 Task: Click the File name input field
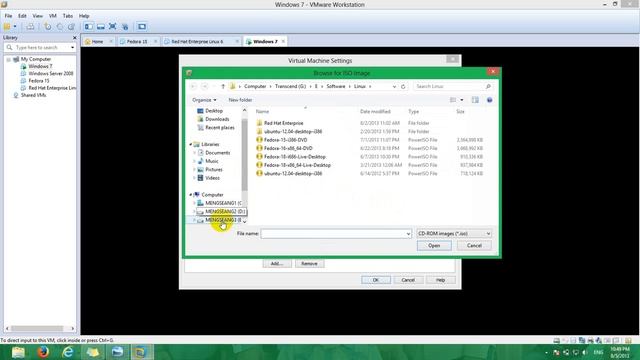pyautogui.click(x=336, y=234)
